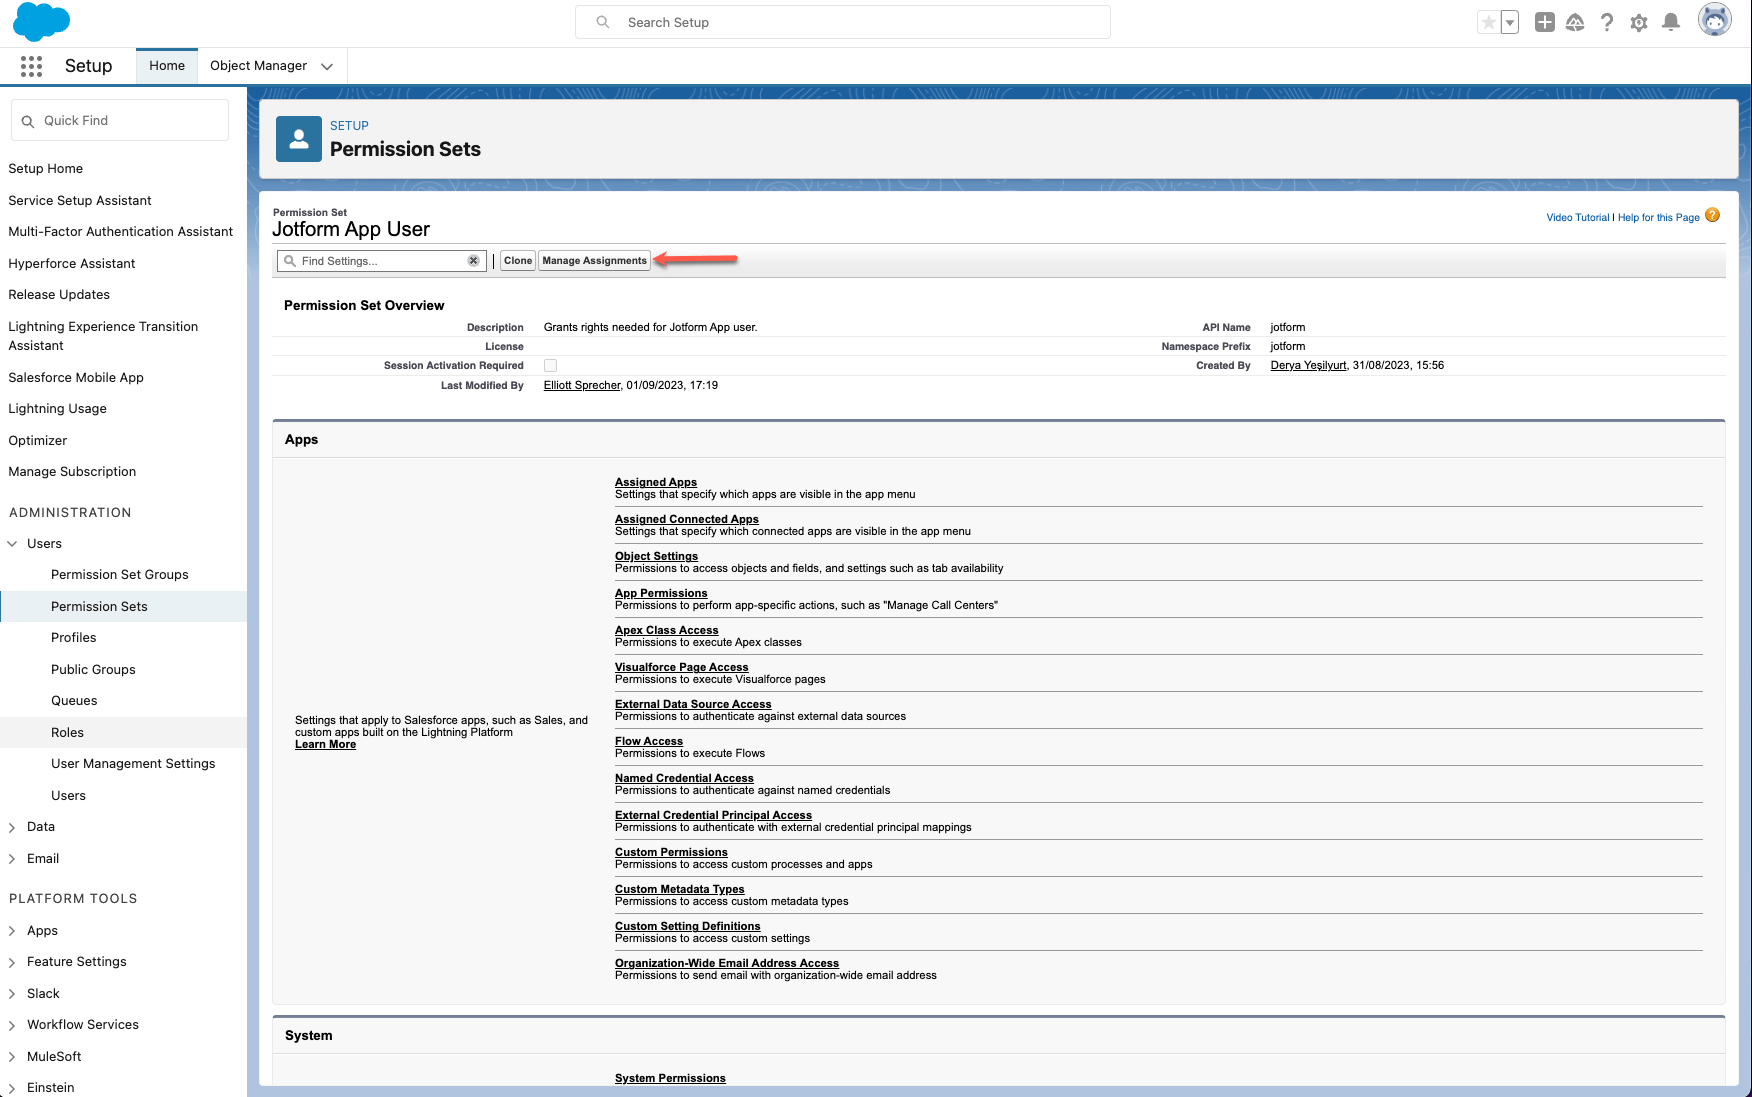Image resolution: width=1752 pixels, height=1097 pixels.
Task: Open the notifications bell
Action: pyautogui.click(x=1671, y=22)
